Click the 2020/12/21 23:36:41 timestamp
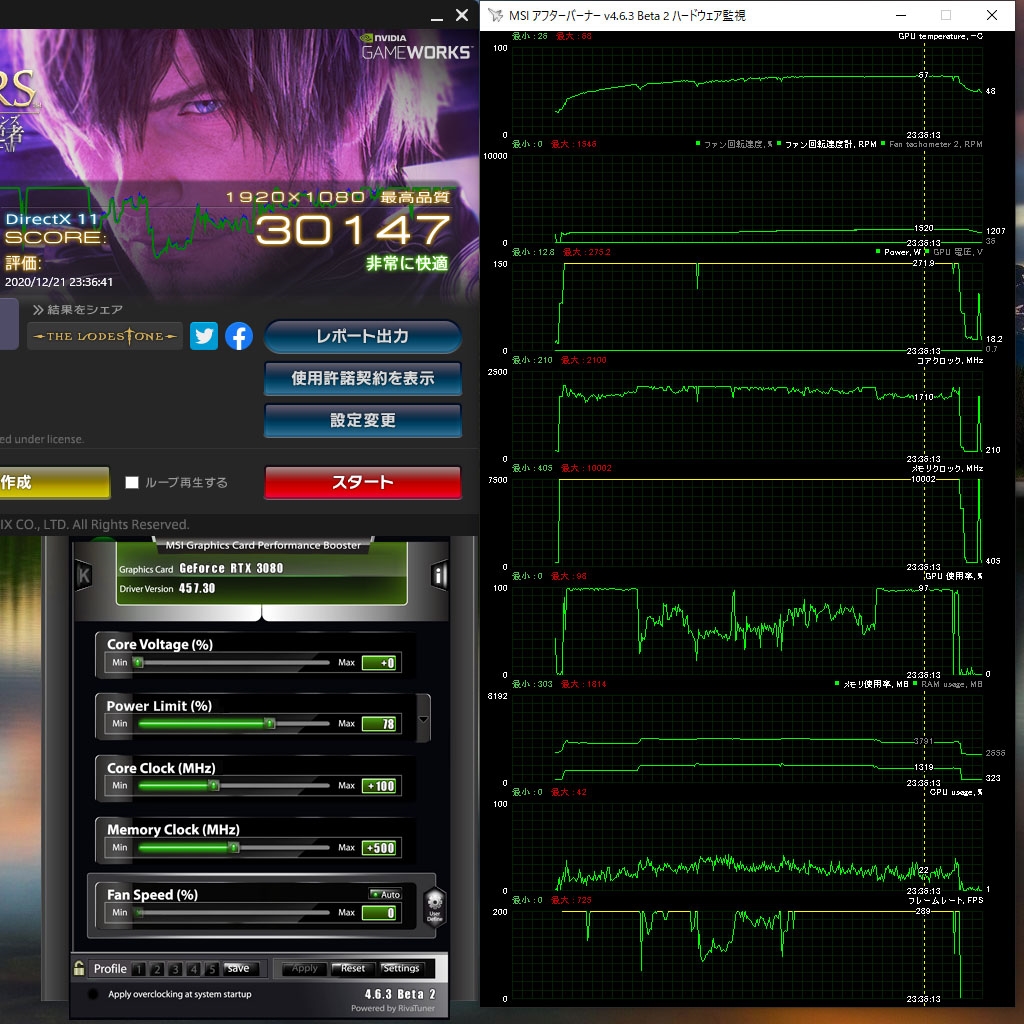 pyautogui.click(x=59, y=282)
